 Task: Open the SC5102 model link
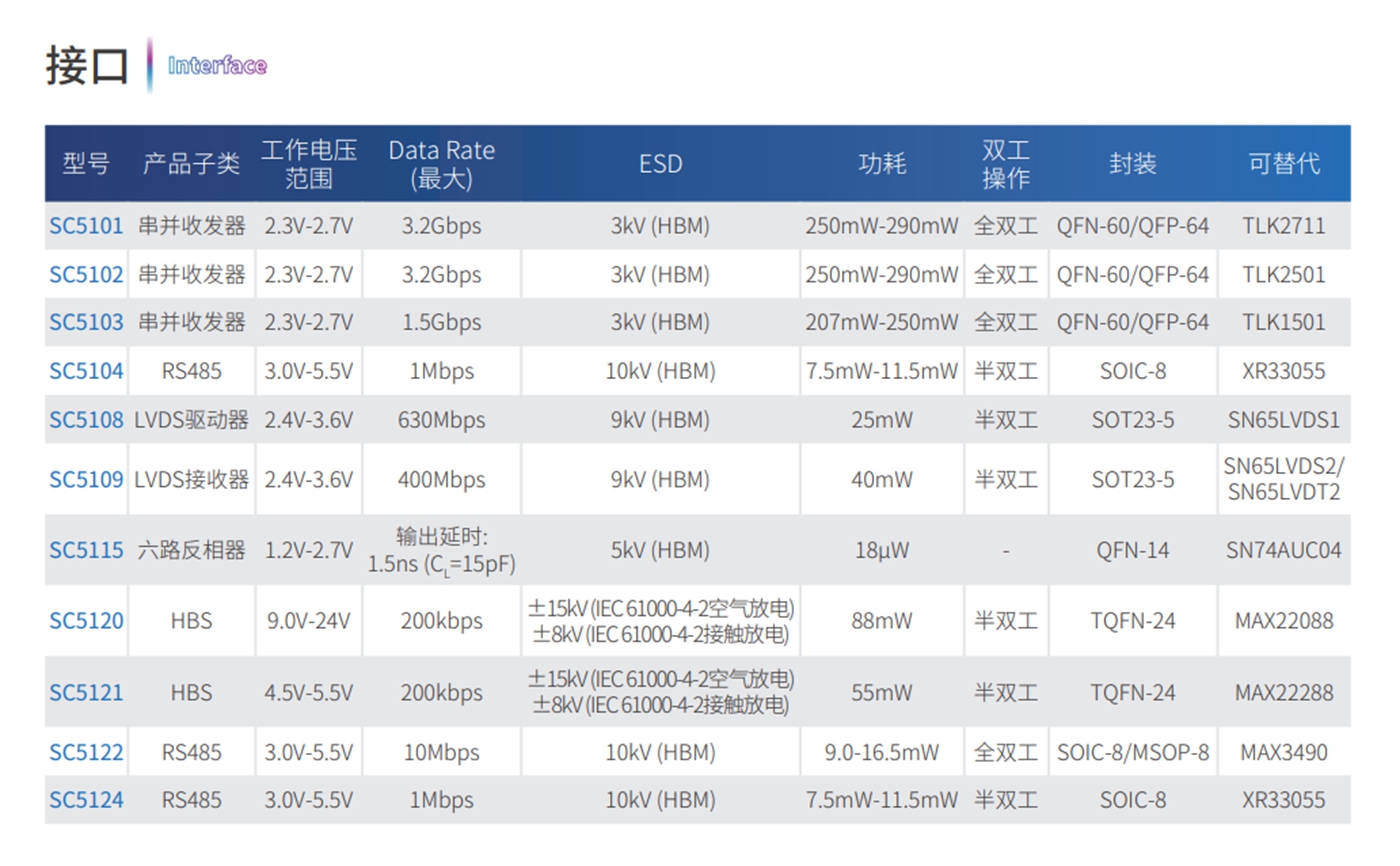point(87,274)
